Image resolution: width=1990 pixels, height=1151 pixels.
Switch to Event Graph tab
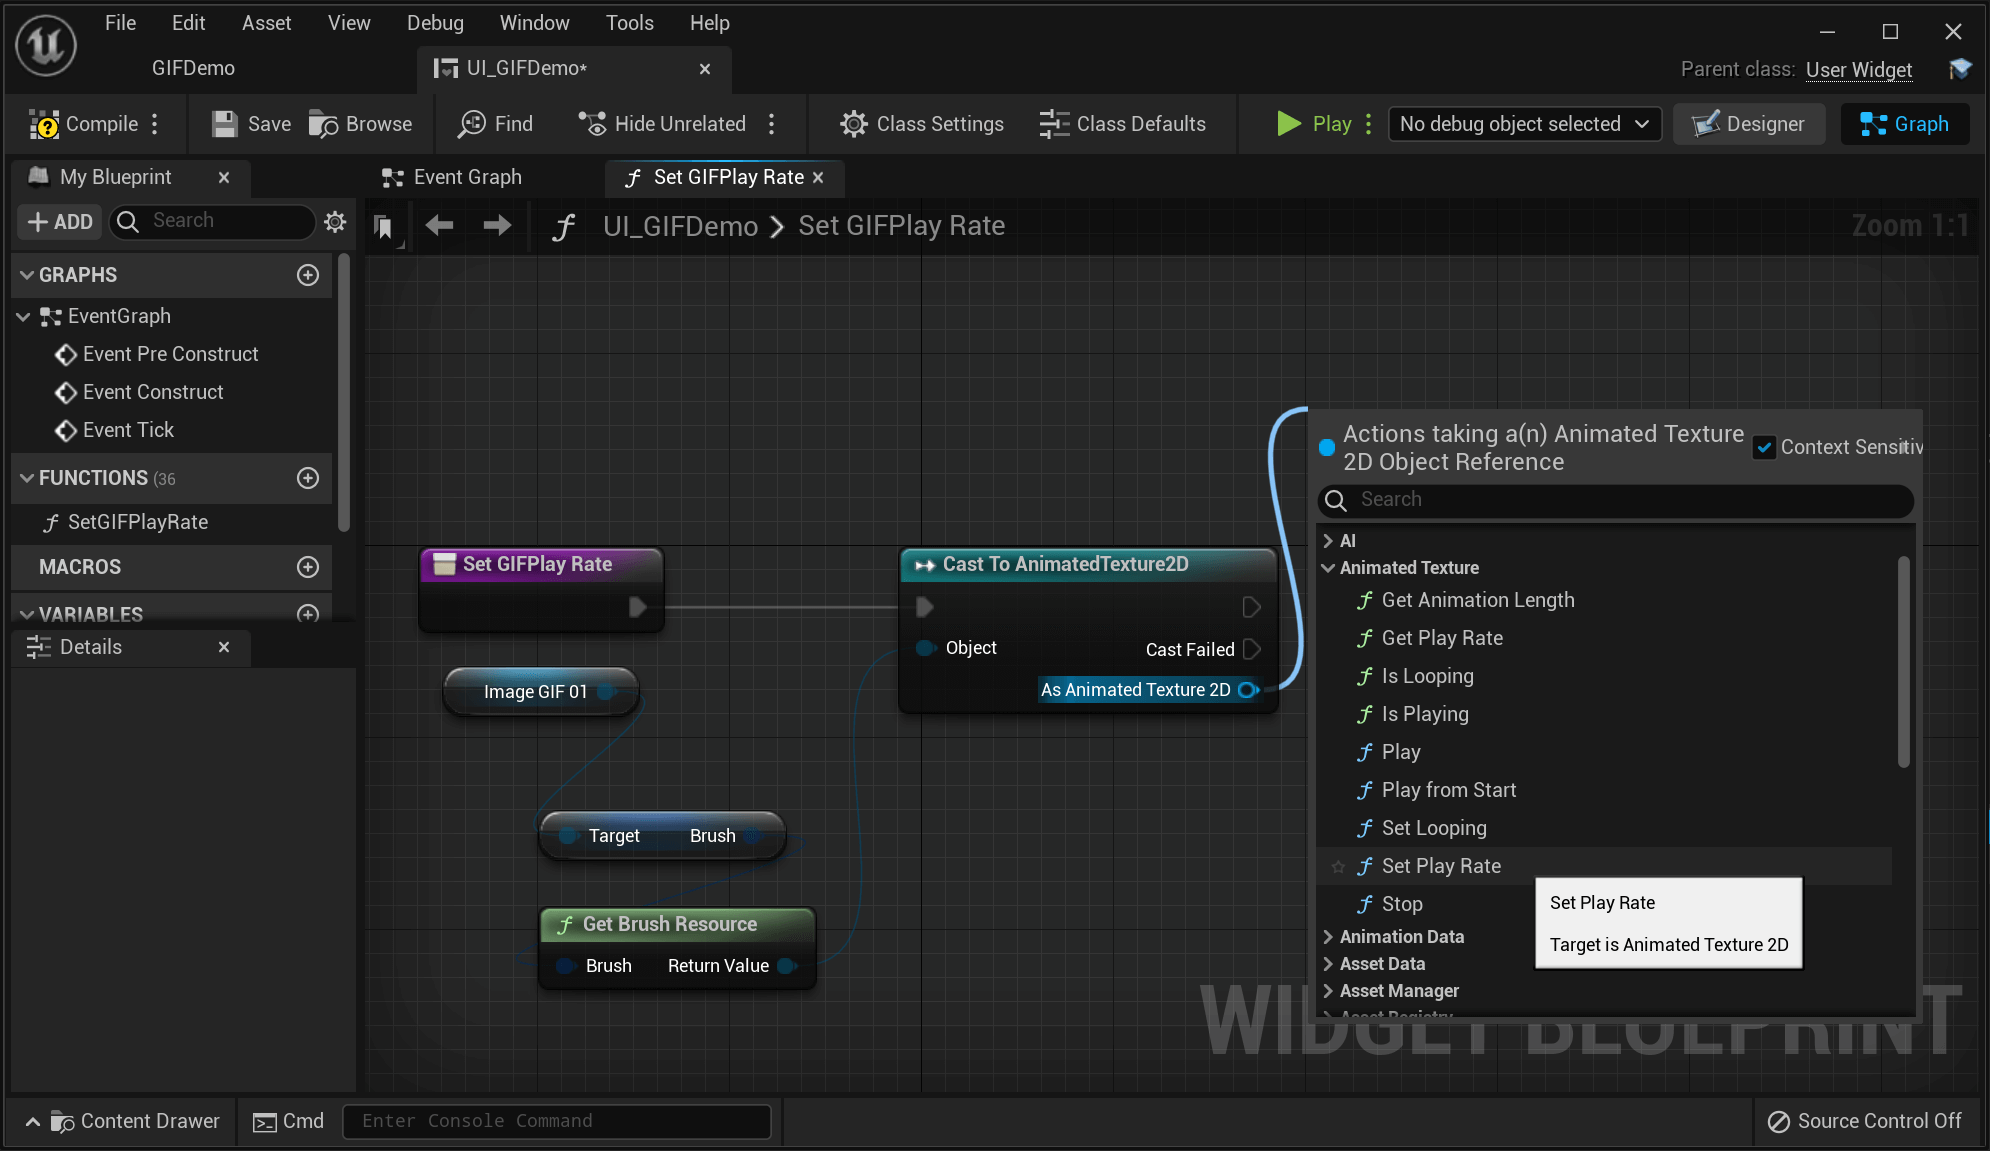pos(466,177)
